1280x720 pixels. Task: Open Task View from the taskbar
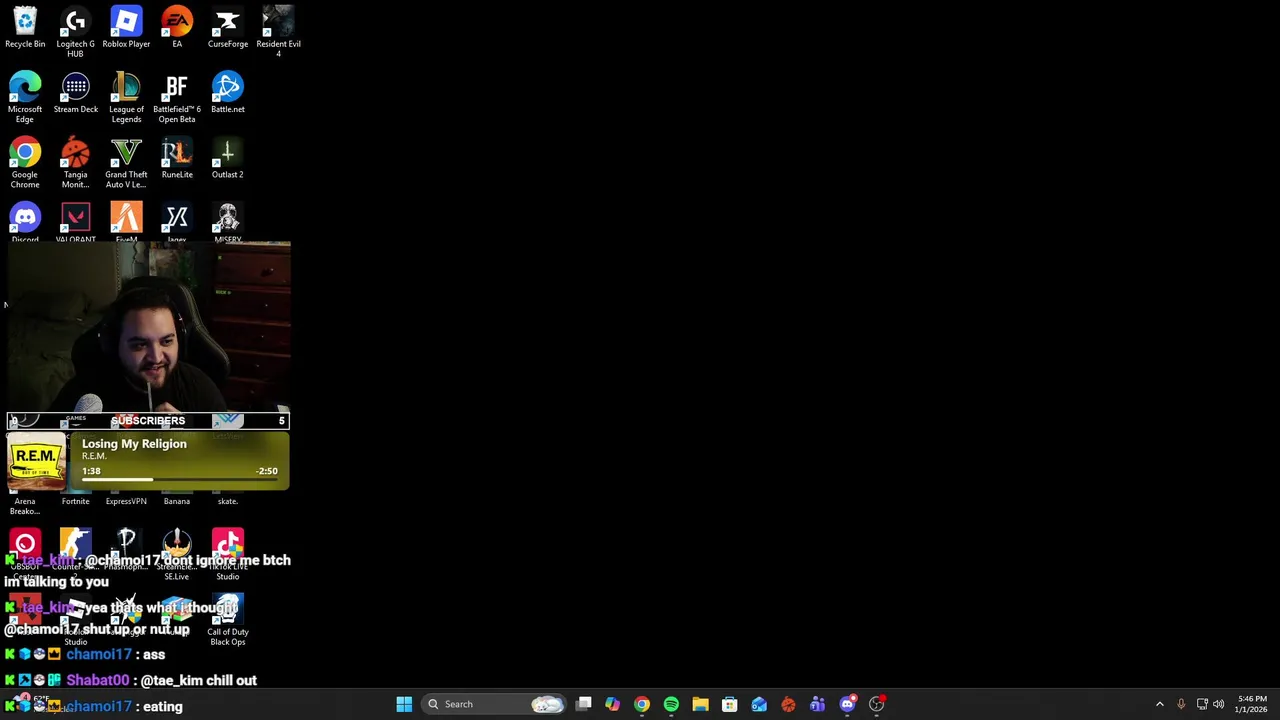click(x=584, y=704)
